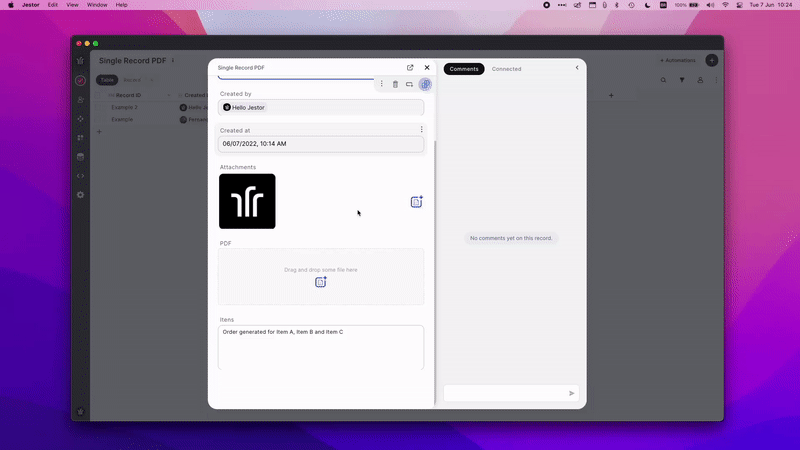Select the Record view tab
The image size is (800, 450).
132,80
